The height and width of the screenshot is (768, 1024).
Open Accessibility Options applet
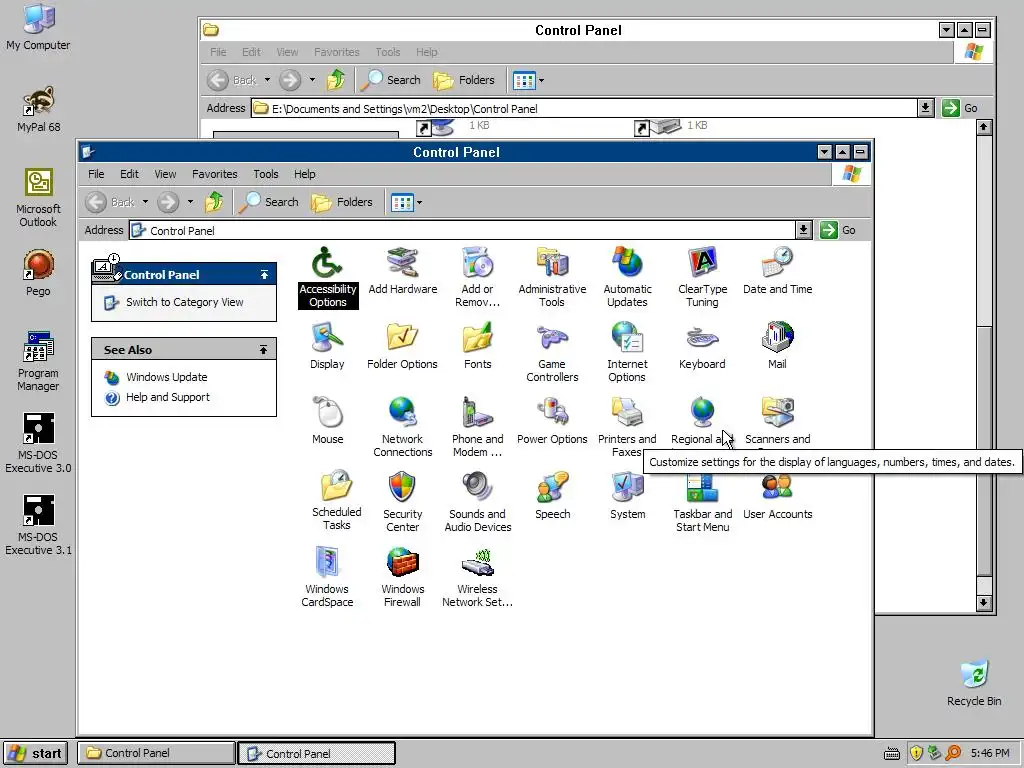click(x=328, y=277)
